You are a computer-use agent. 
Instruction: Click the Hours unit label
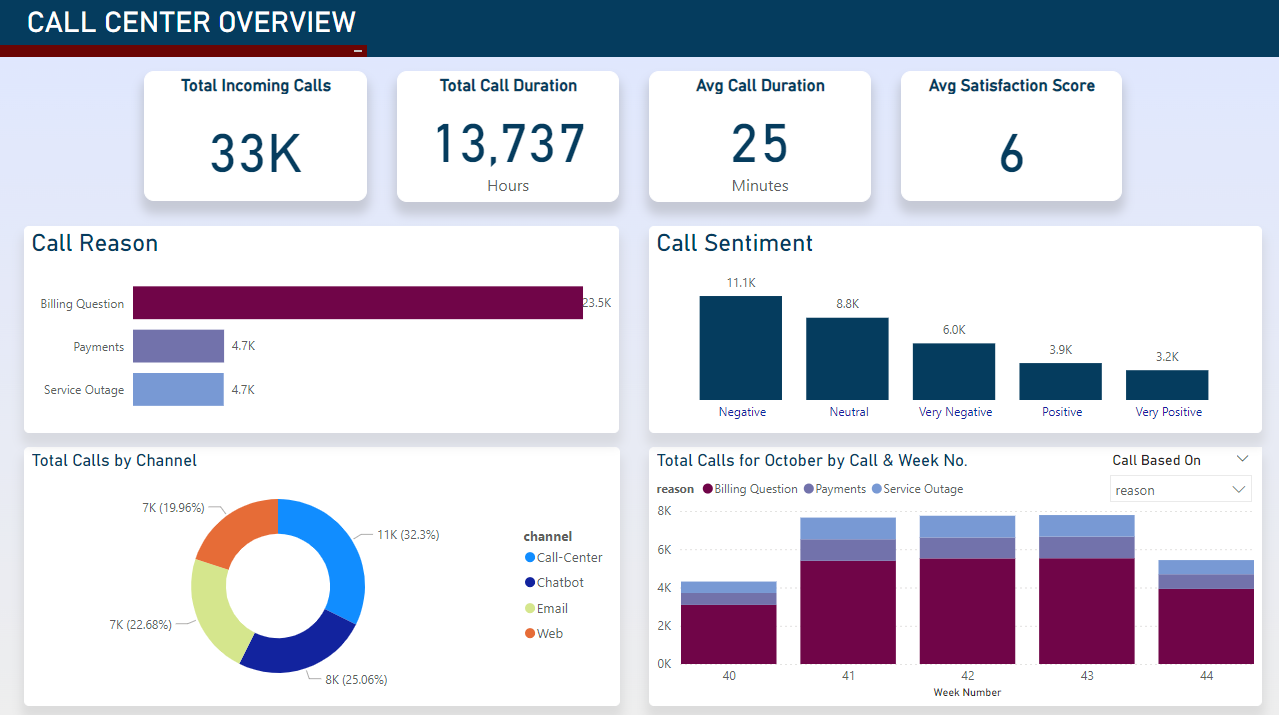pyautogui.click(x=508, y=186)
